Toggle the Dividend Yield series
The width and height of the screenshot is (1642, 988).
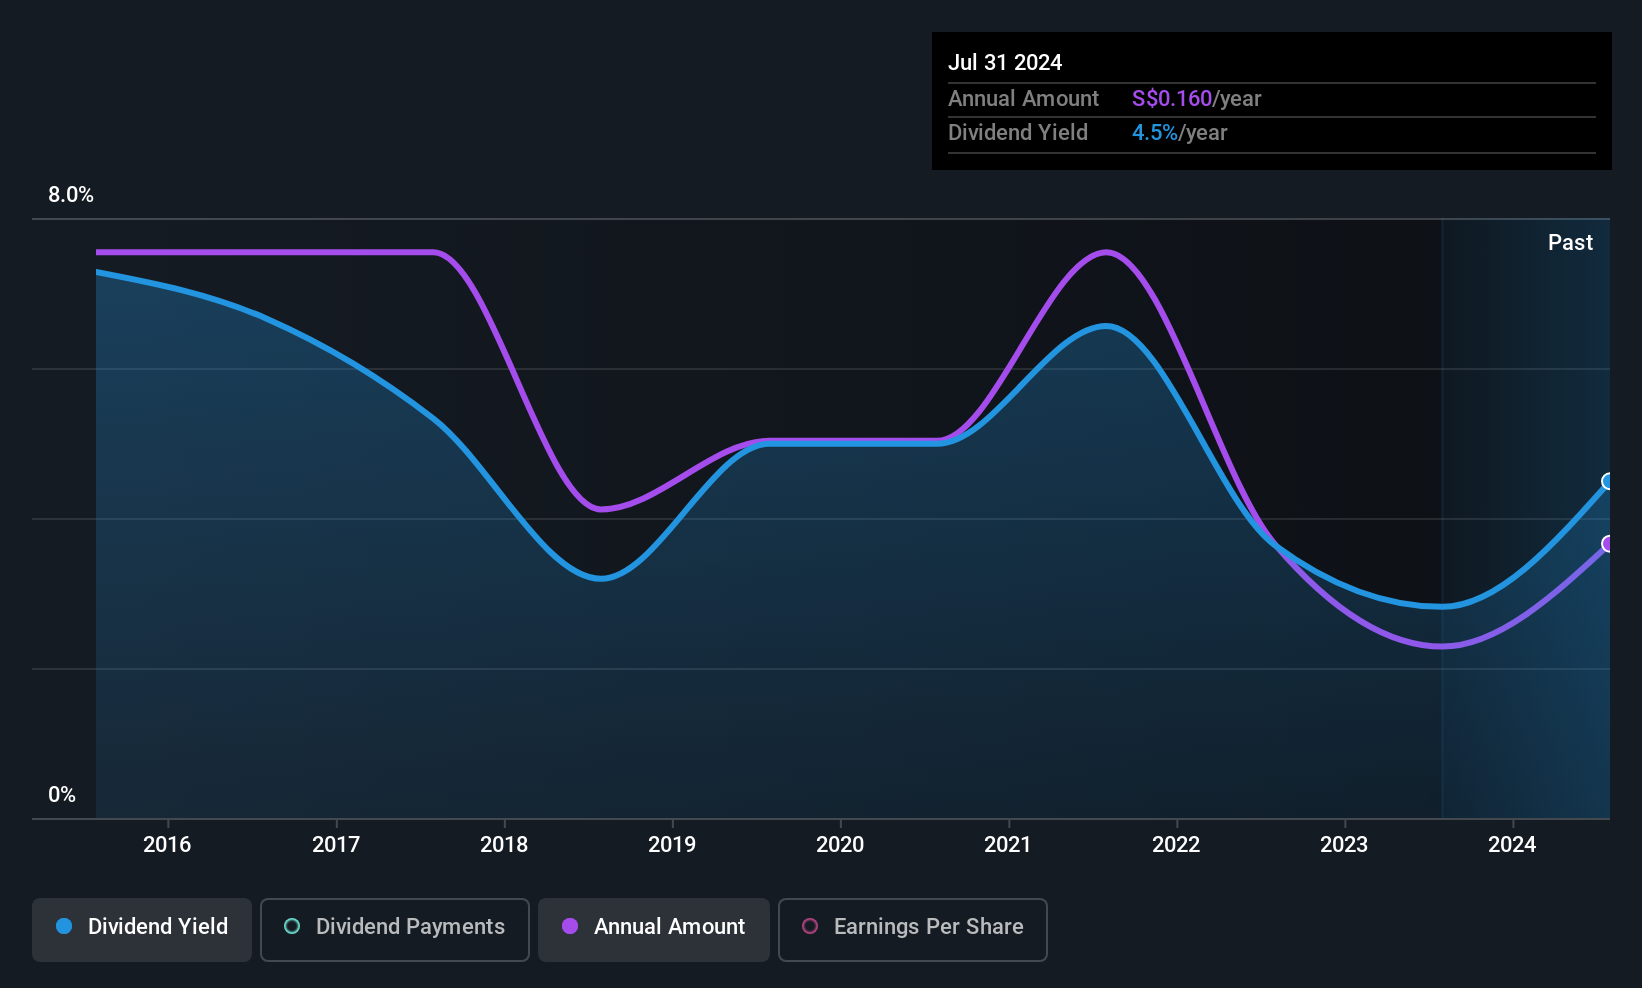click(x=142, y=929)
